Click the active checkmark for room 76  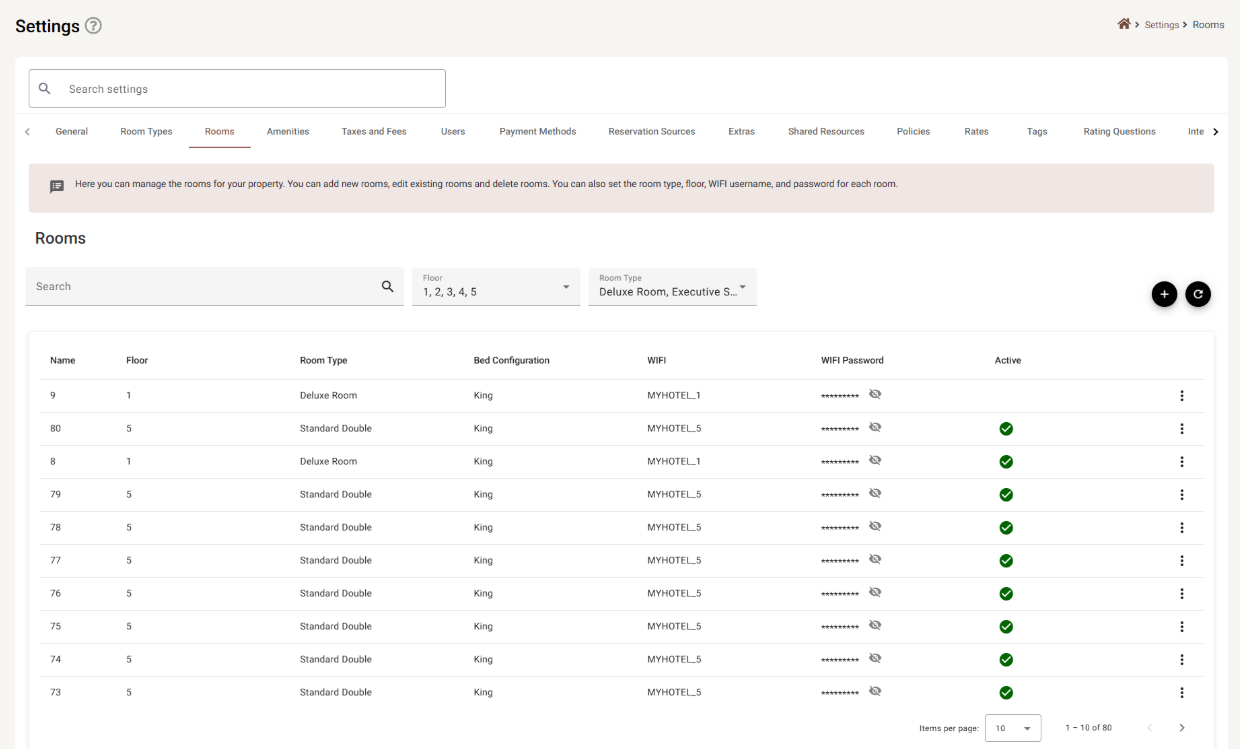(x=1006, y=594)
